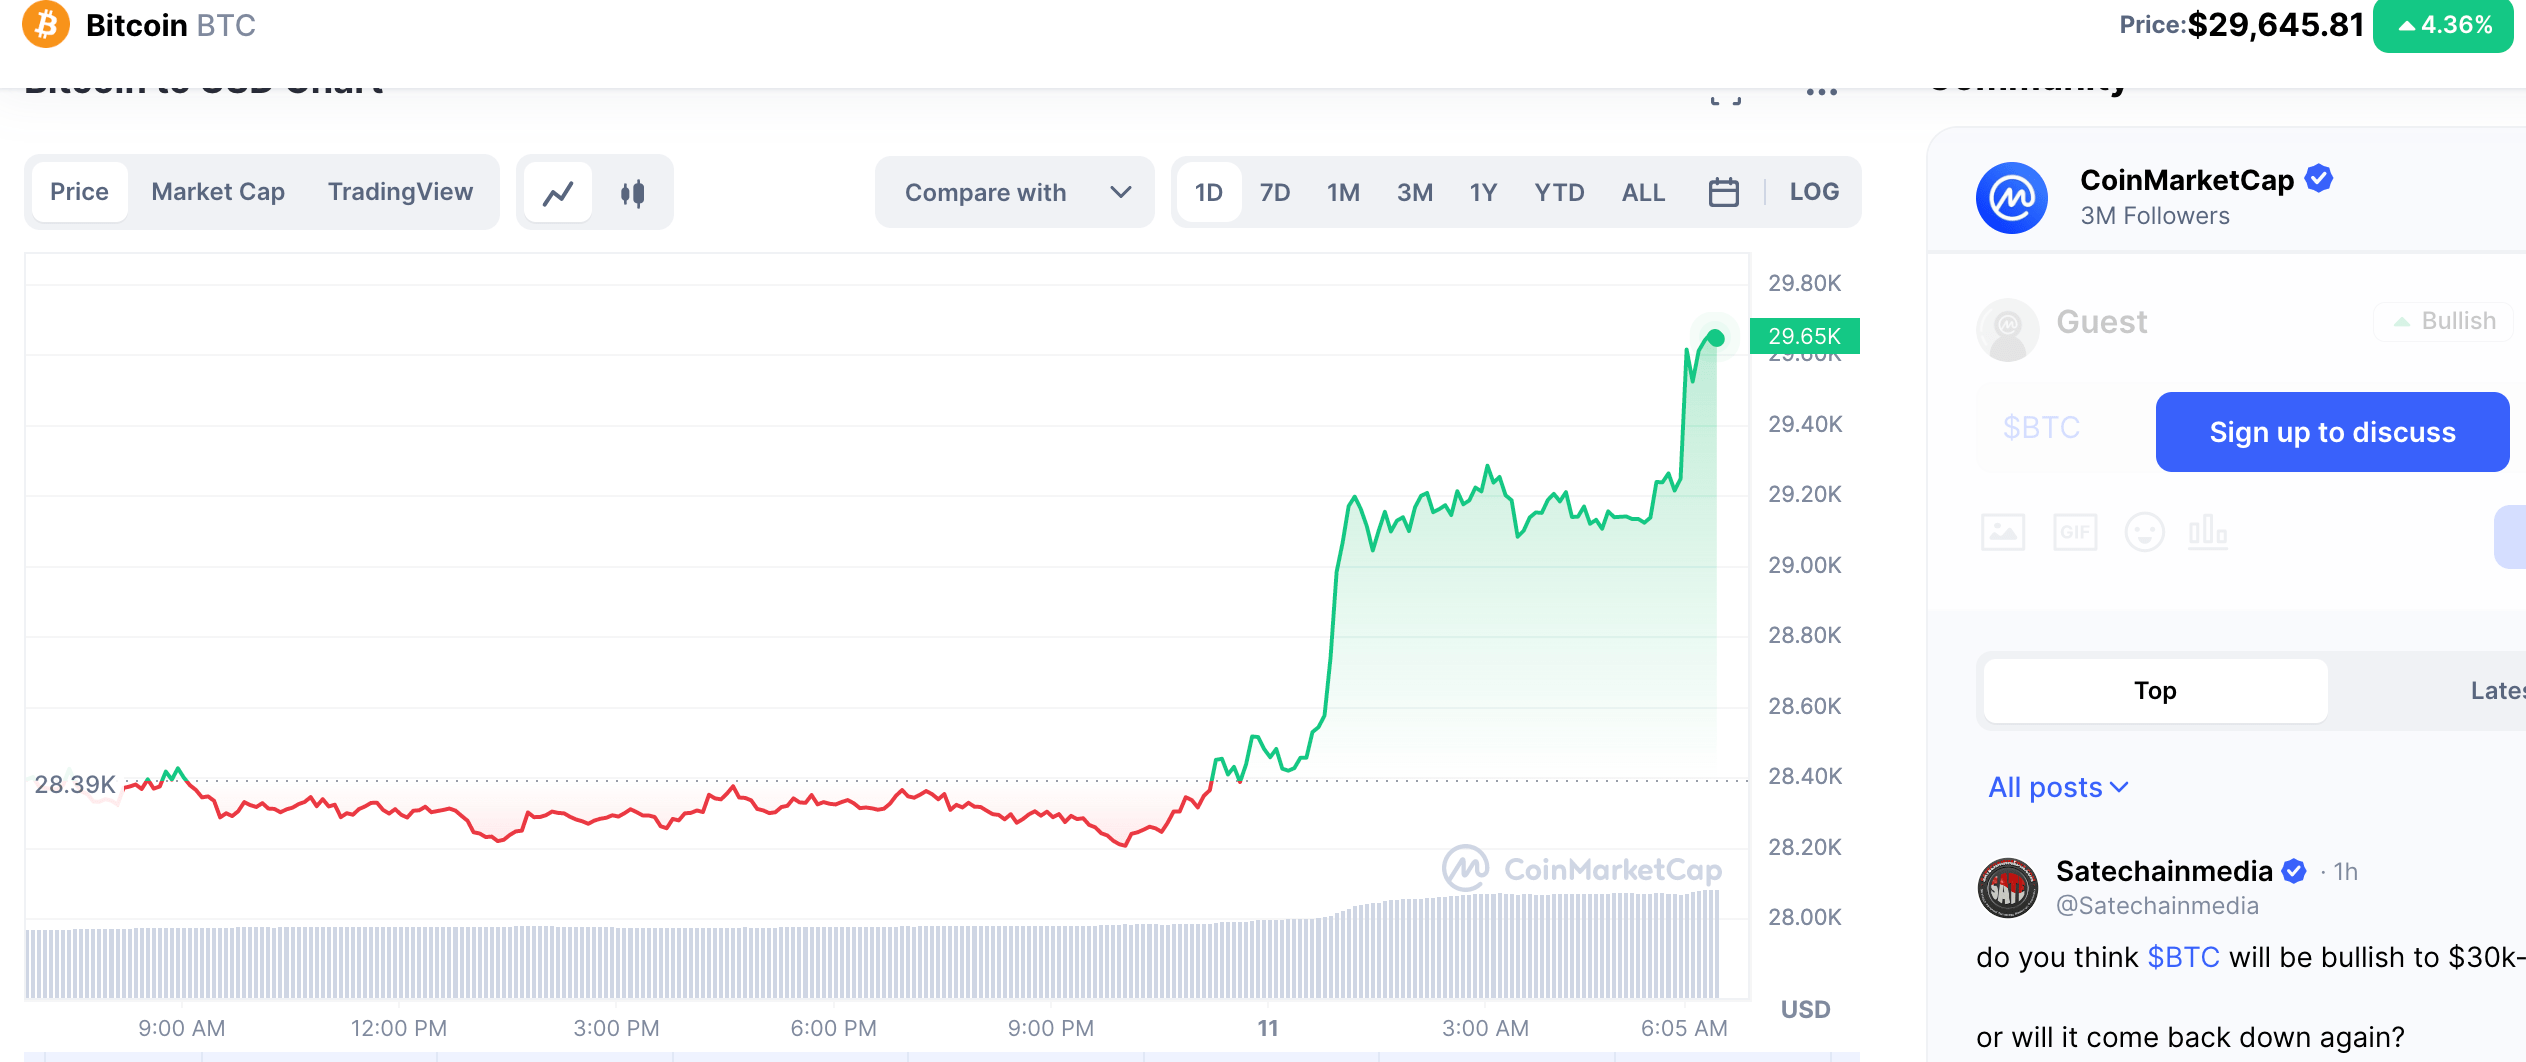Click the $BTC post input field
Viewport: 2526px width, 1062px height.
2042,428
